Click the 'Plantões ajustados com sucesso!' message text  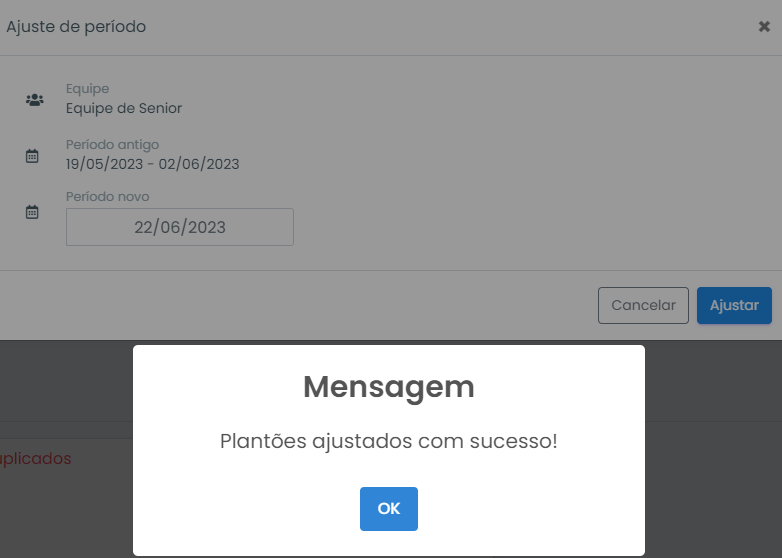389,441
